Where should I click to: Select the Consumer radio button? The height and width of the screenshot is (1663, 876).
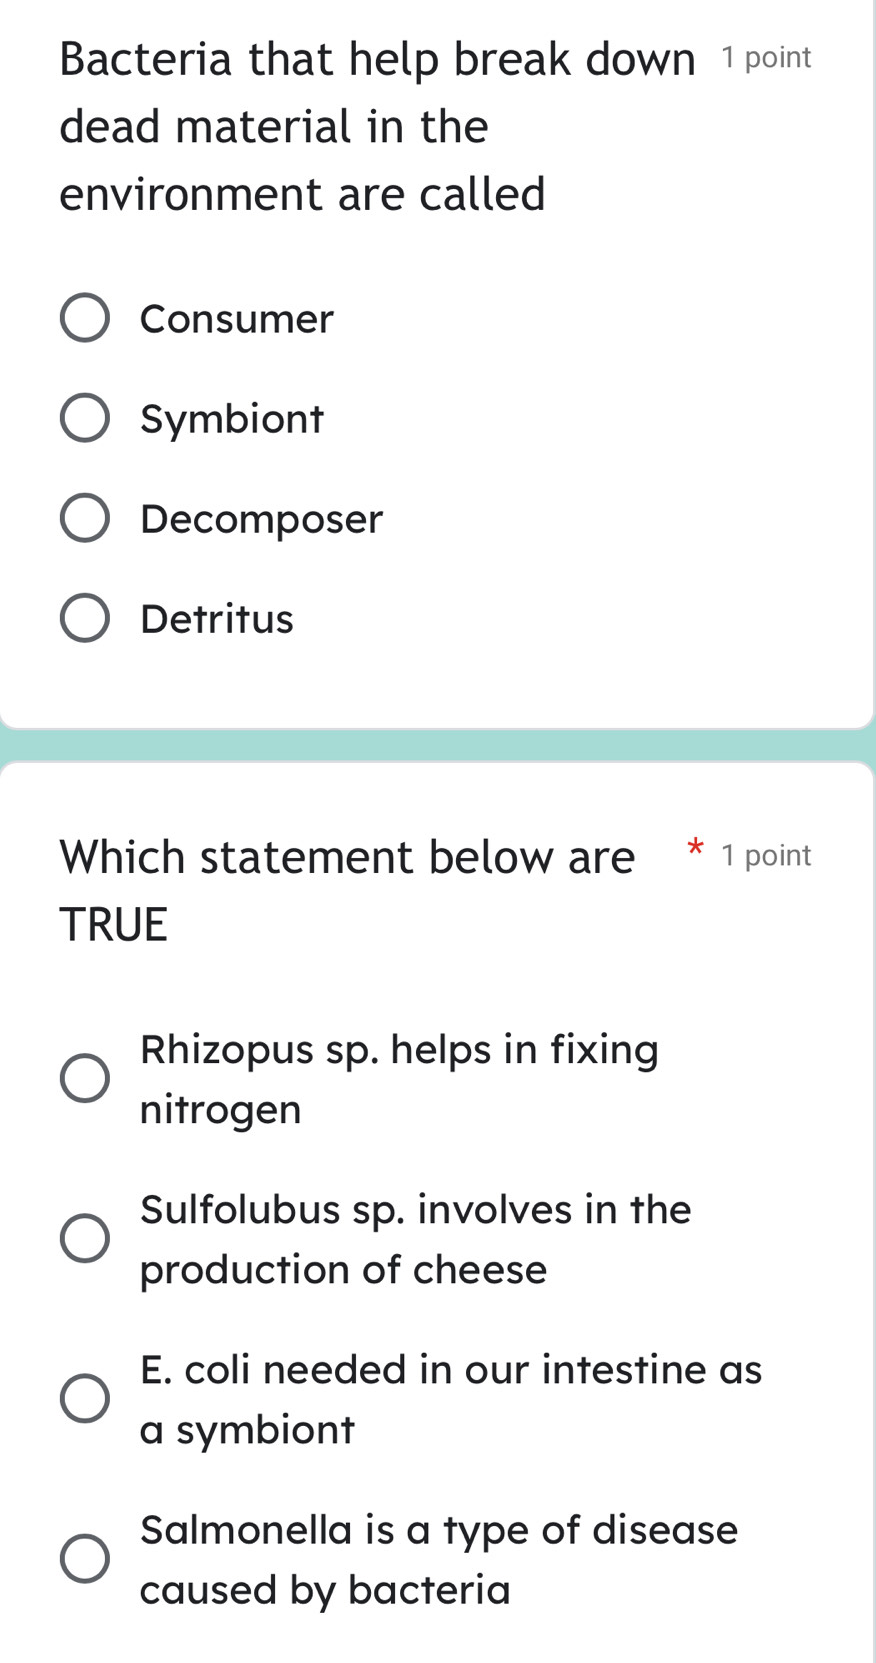(85, 317)
